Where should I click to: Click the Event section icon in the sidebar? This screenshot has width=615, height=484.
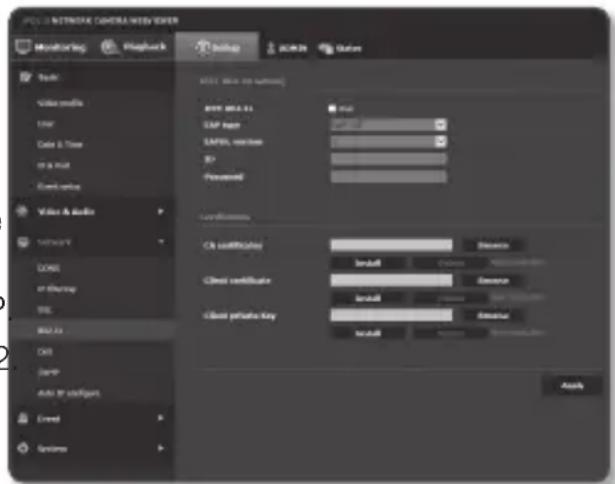point(23,418)
